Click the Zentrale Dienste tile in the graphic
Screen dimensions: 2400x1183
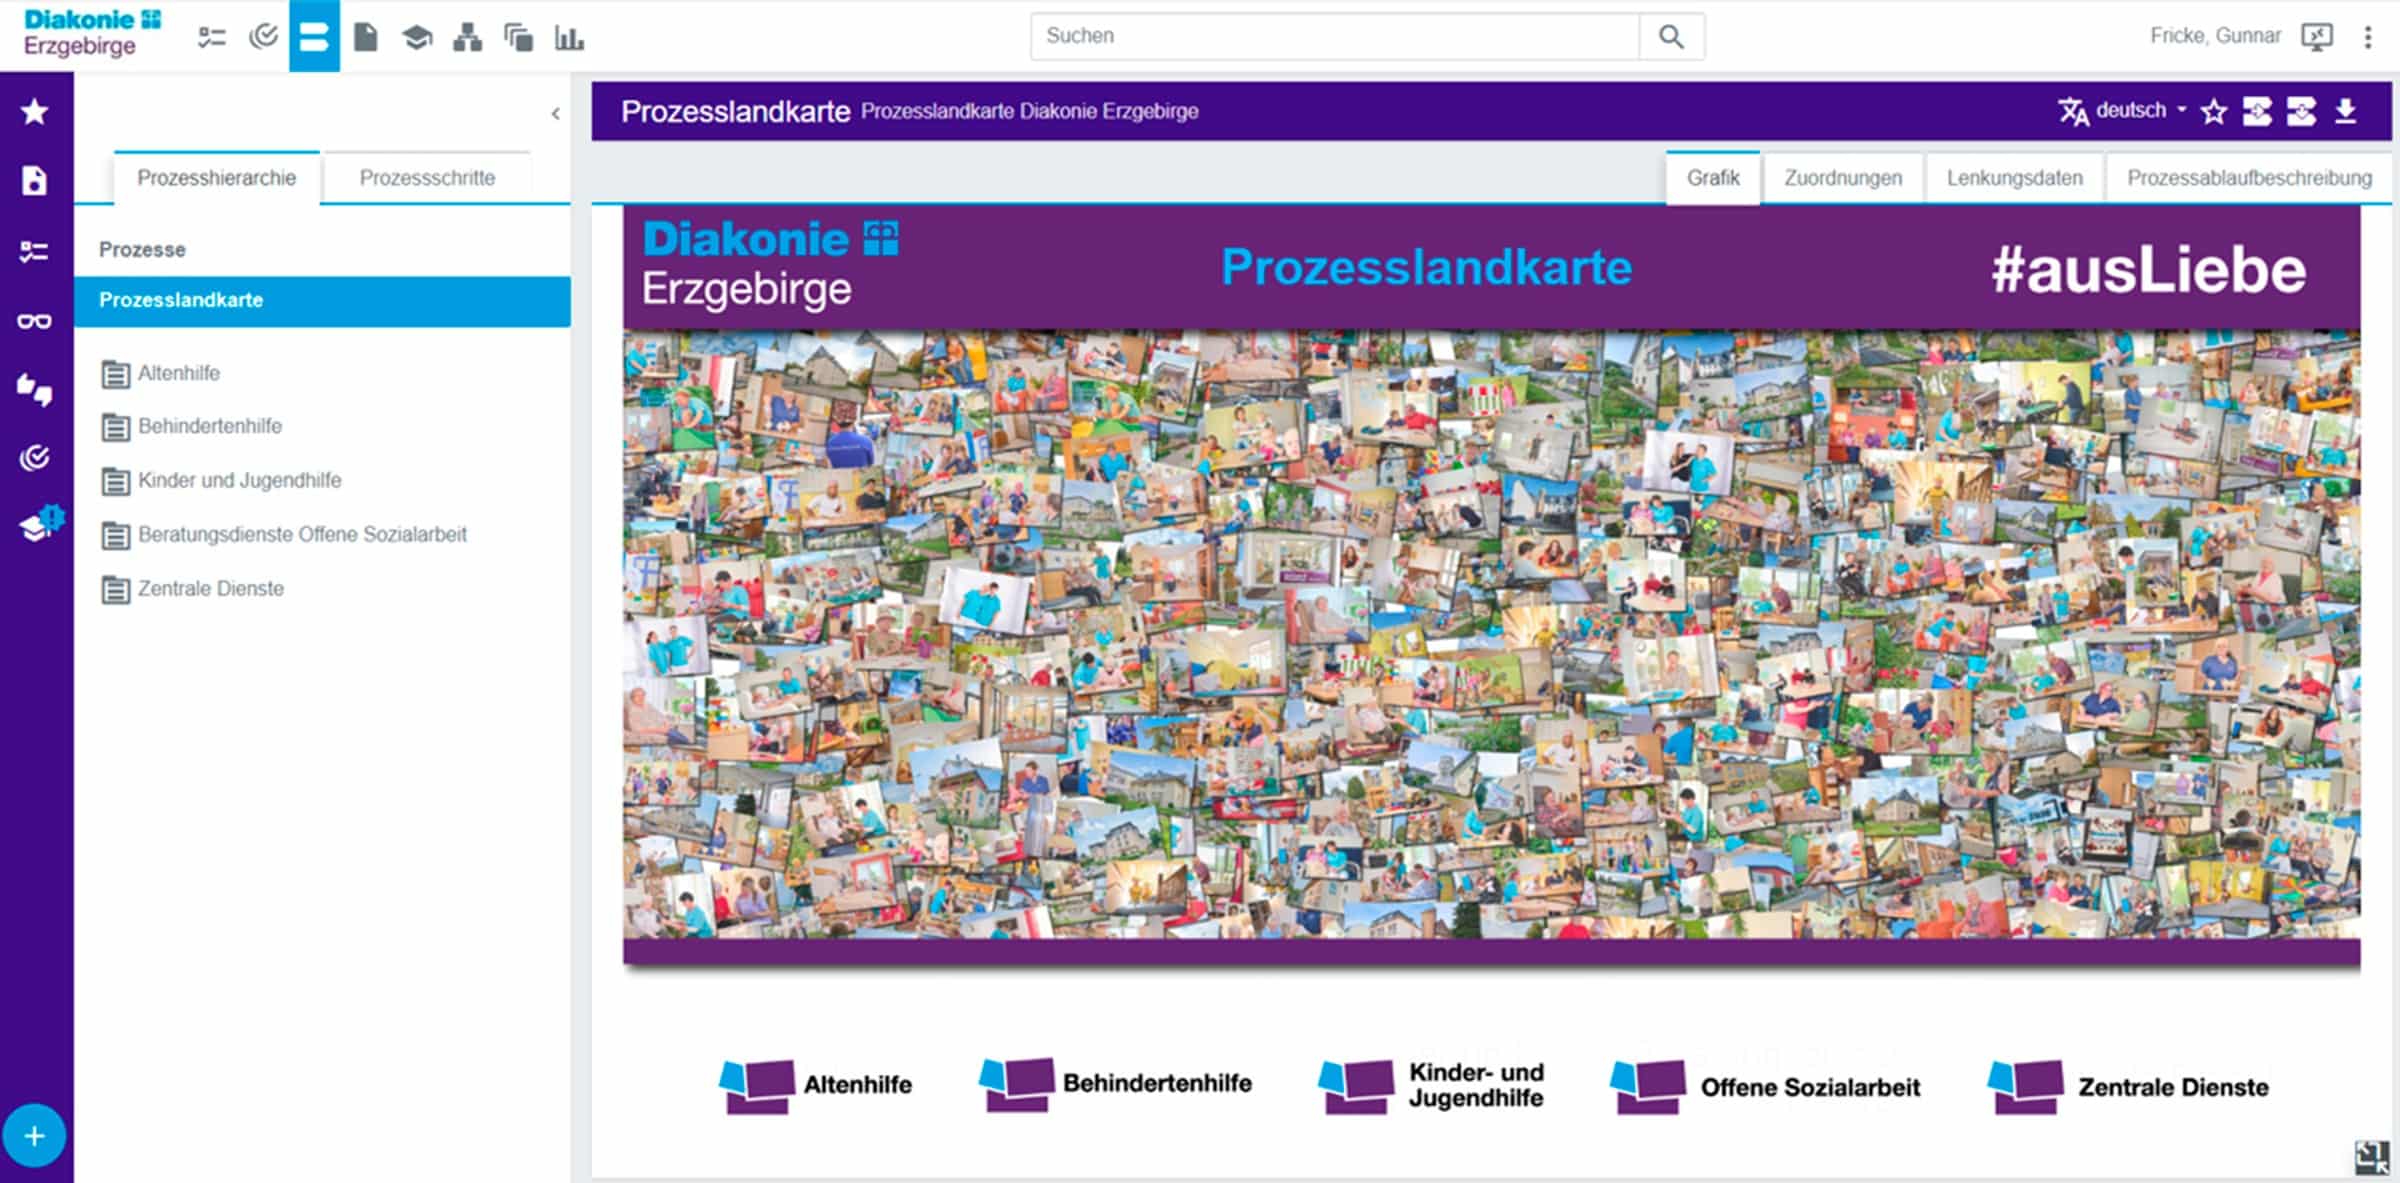tap(2129, 1087)
